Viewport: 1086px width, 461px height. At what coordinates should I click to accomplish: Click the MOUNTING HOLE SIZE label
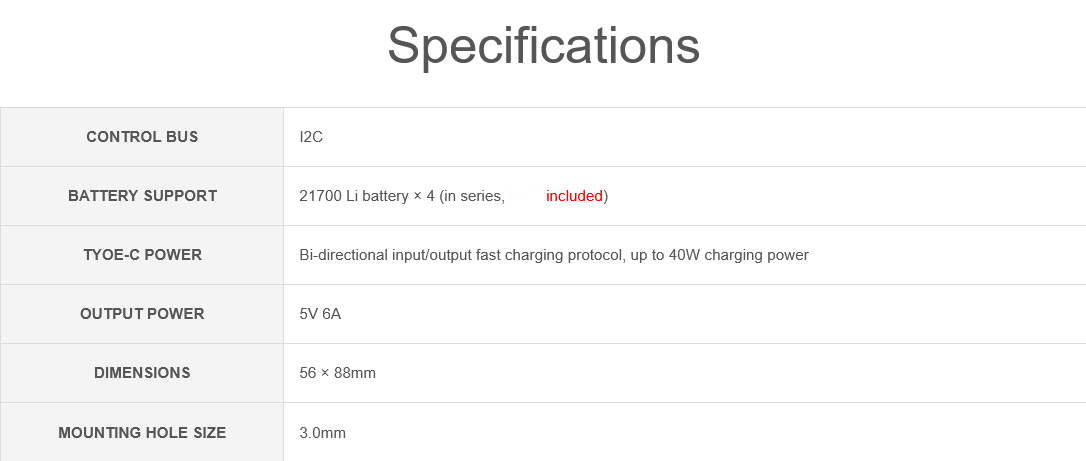click(x=142, y=433)
